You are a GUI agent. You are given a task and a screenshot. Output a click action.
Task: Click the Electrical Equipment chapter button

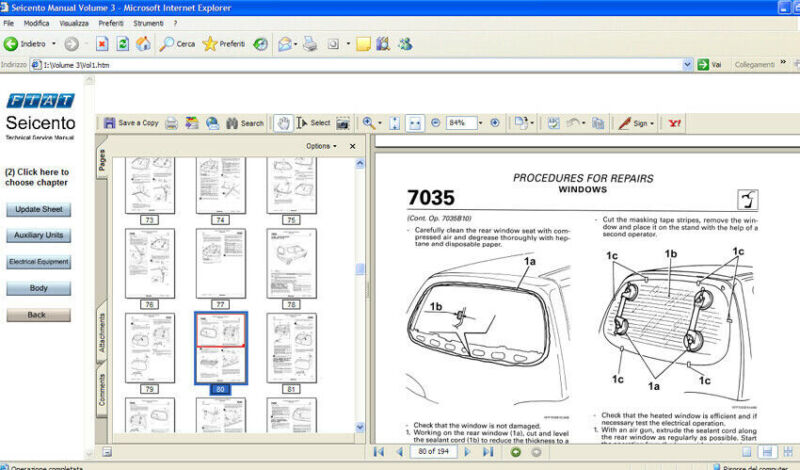[x=39, y=262]
